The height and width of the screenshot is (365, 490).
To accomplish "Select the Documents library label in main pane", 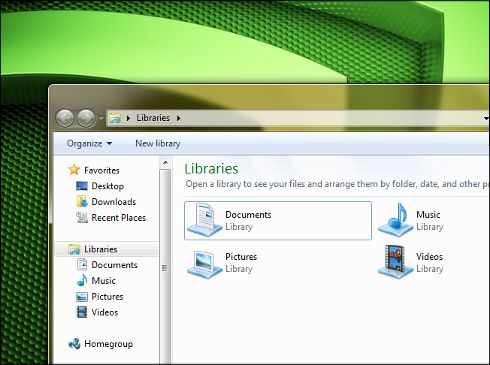I will 248,215.
